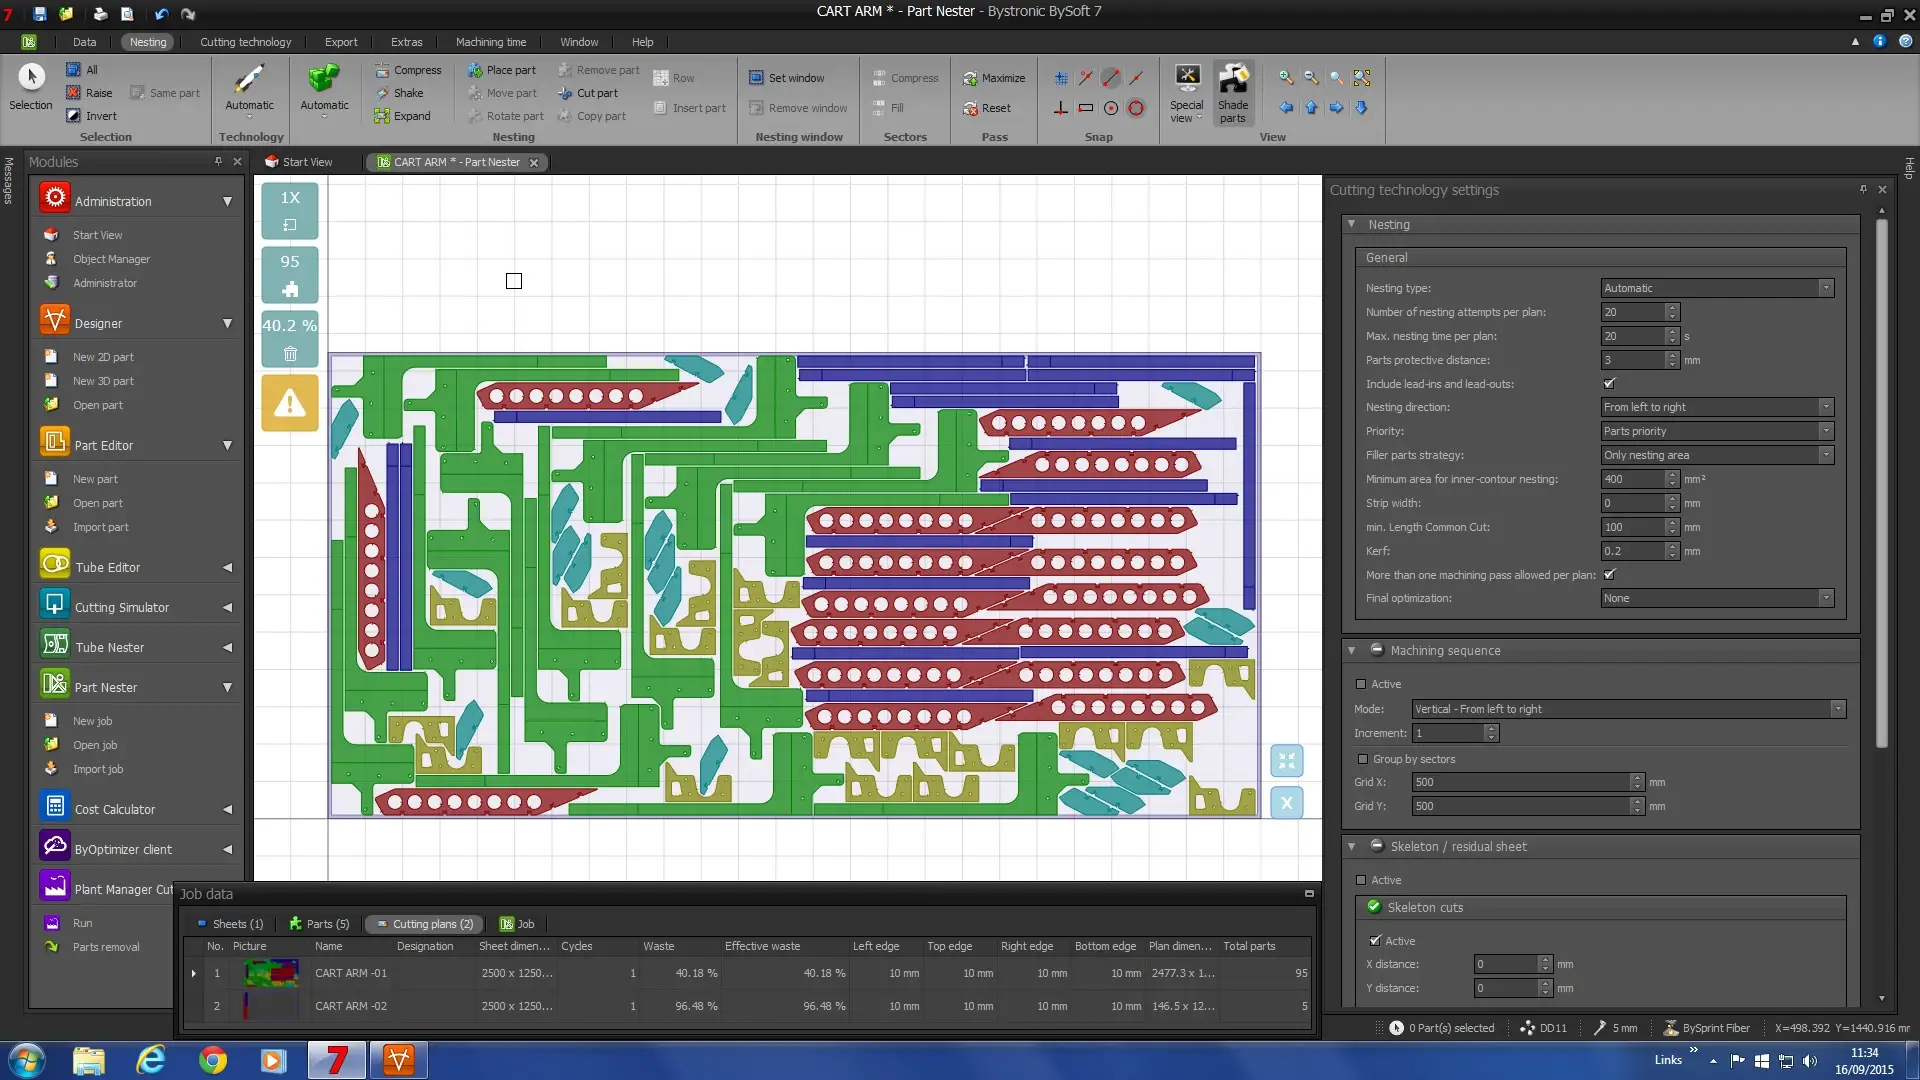Collapse the Administration module section
The image size is (1920, 1080).
point(227,201)
